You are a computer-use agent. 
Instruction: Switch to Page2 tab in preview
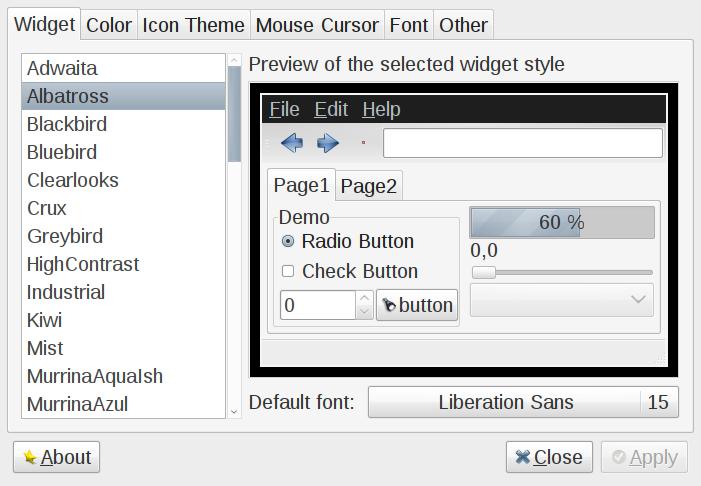368,186
